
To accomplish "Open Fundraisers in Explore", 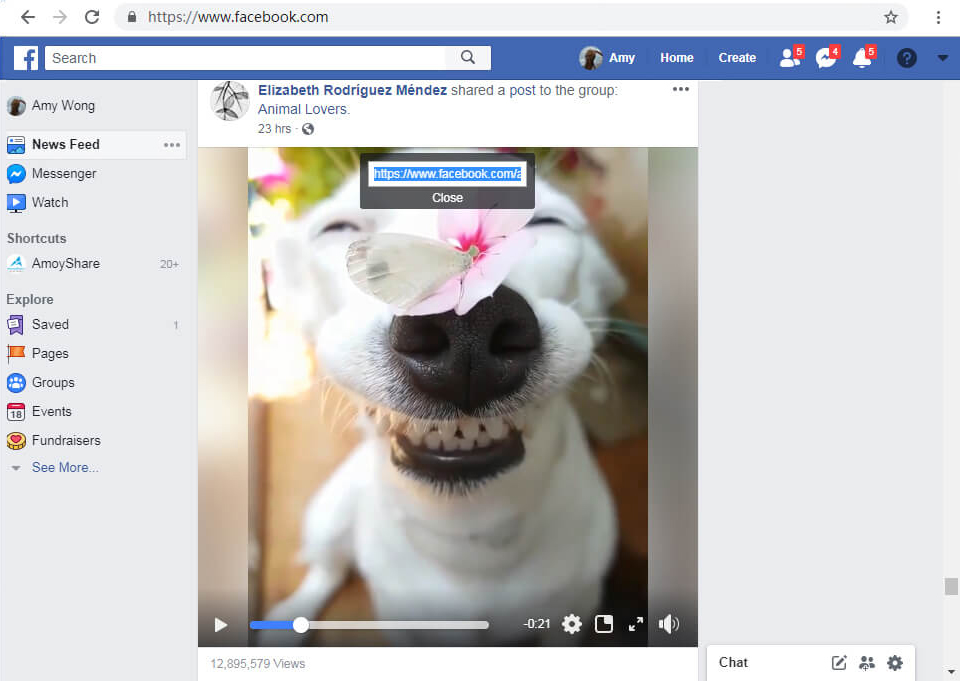I will (54, 440).
